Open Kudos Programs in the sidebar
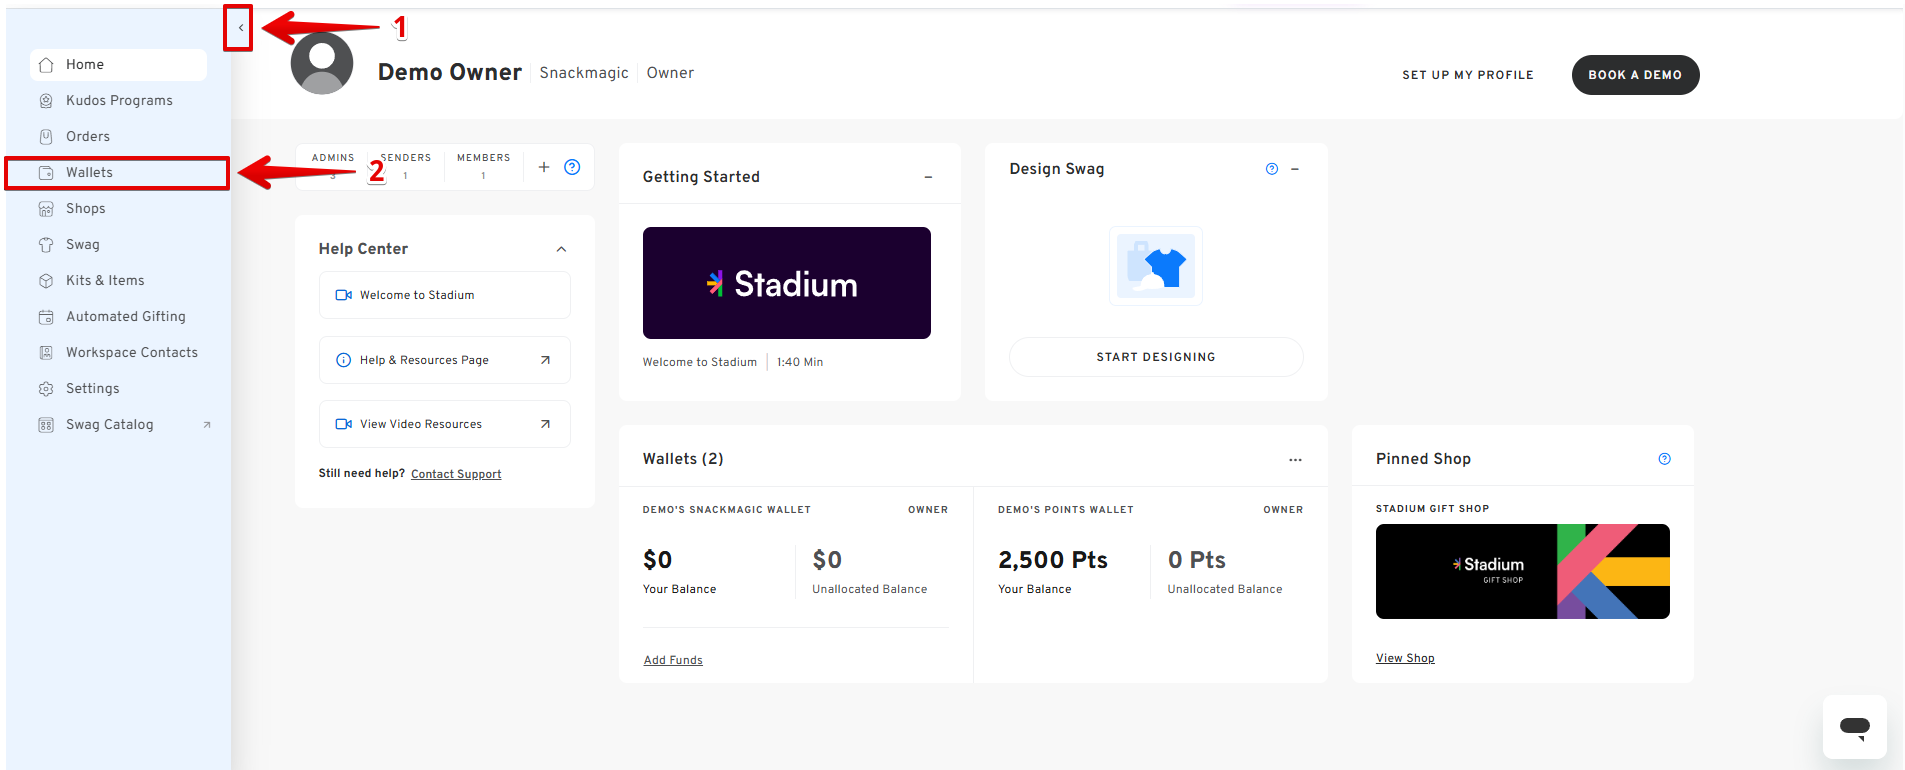Viewport: 1905px width, 770px height. coord(119,101)
